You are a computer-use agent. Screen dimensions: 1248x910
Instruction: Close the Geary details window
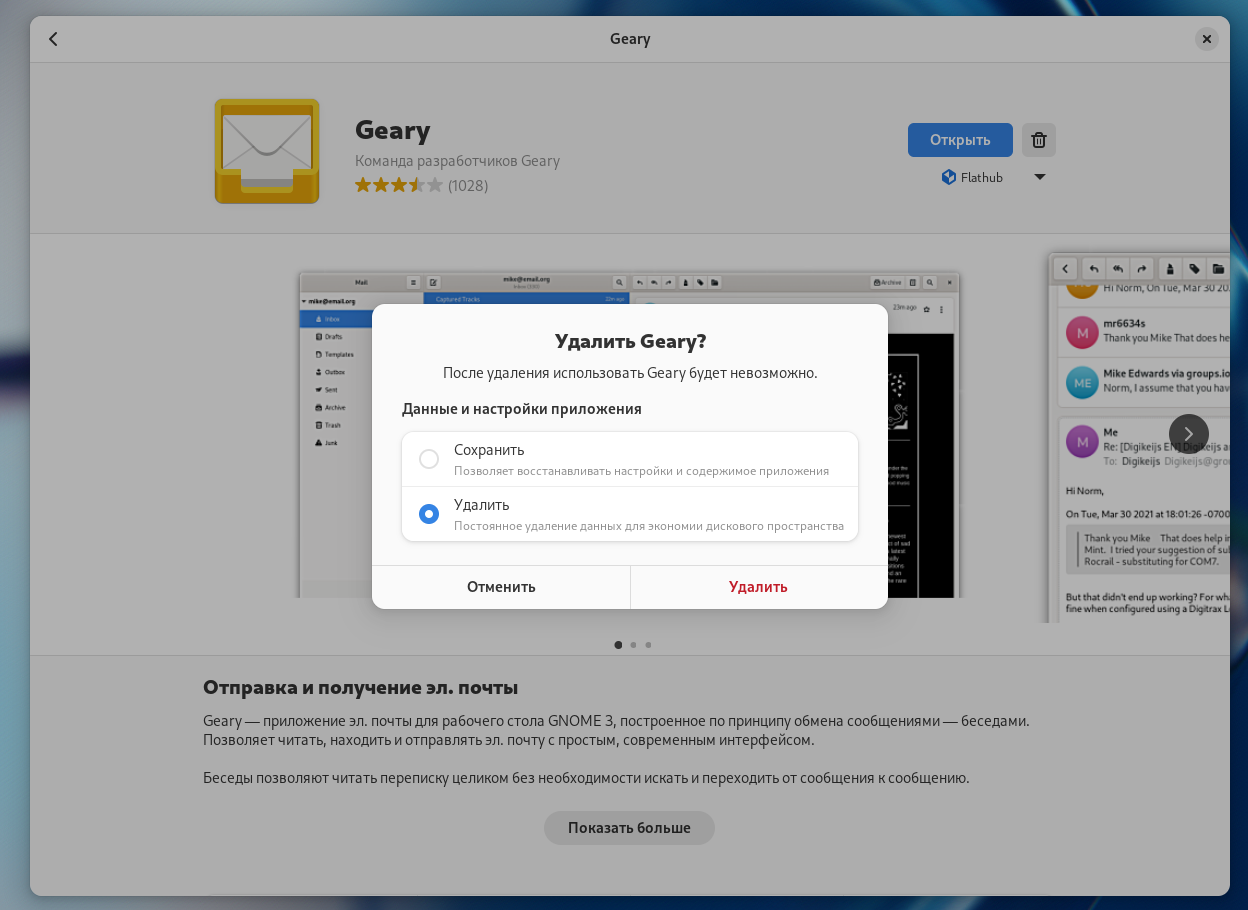pos(1207,39)
